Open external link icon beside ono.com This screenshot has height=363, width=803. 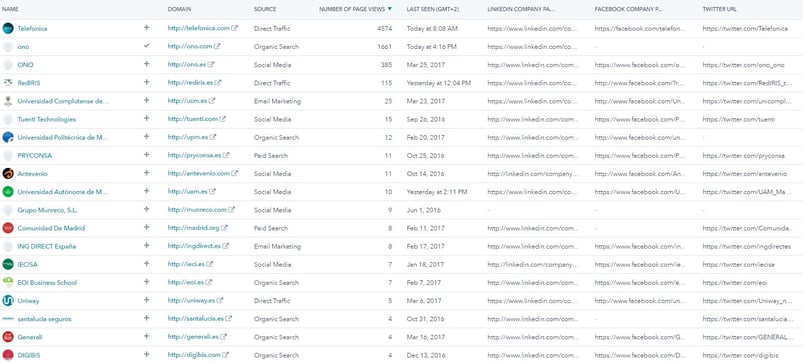217,47
